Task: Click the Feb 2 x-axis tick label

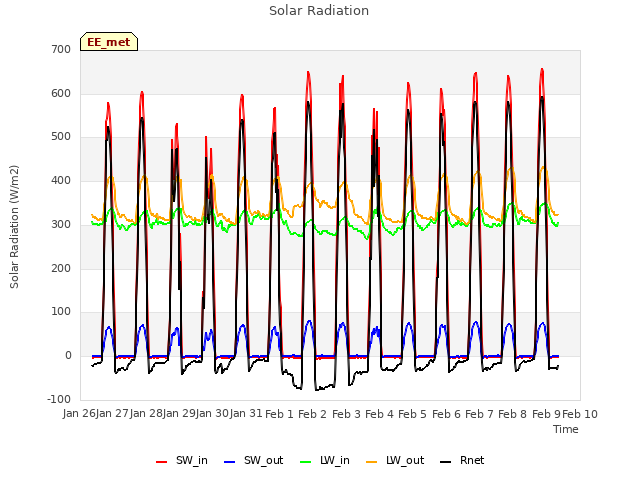Action: coord(312,414)
